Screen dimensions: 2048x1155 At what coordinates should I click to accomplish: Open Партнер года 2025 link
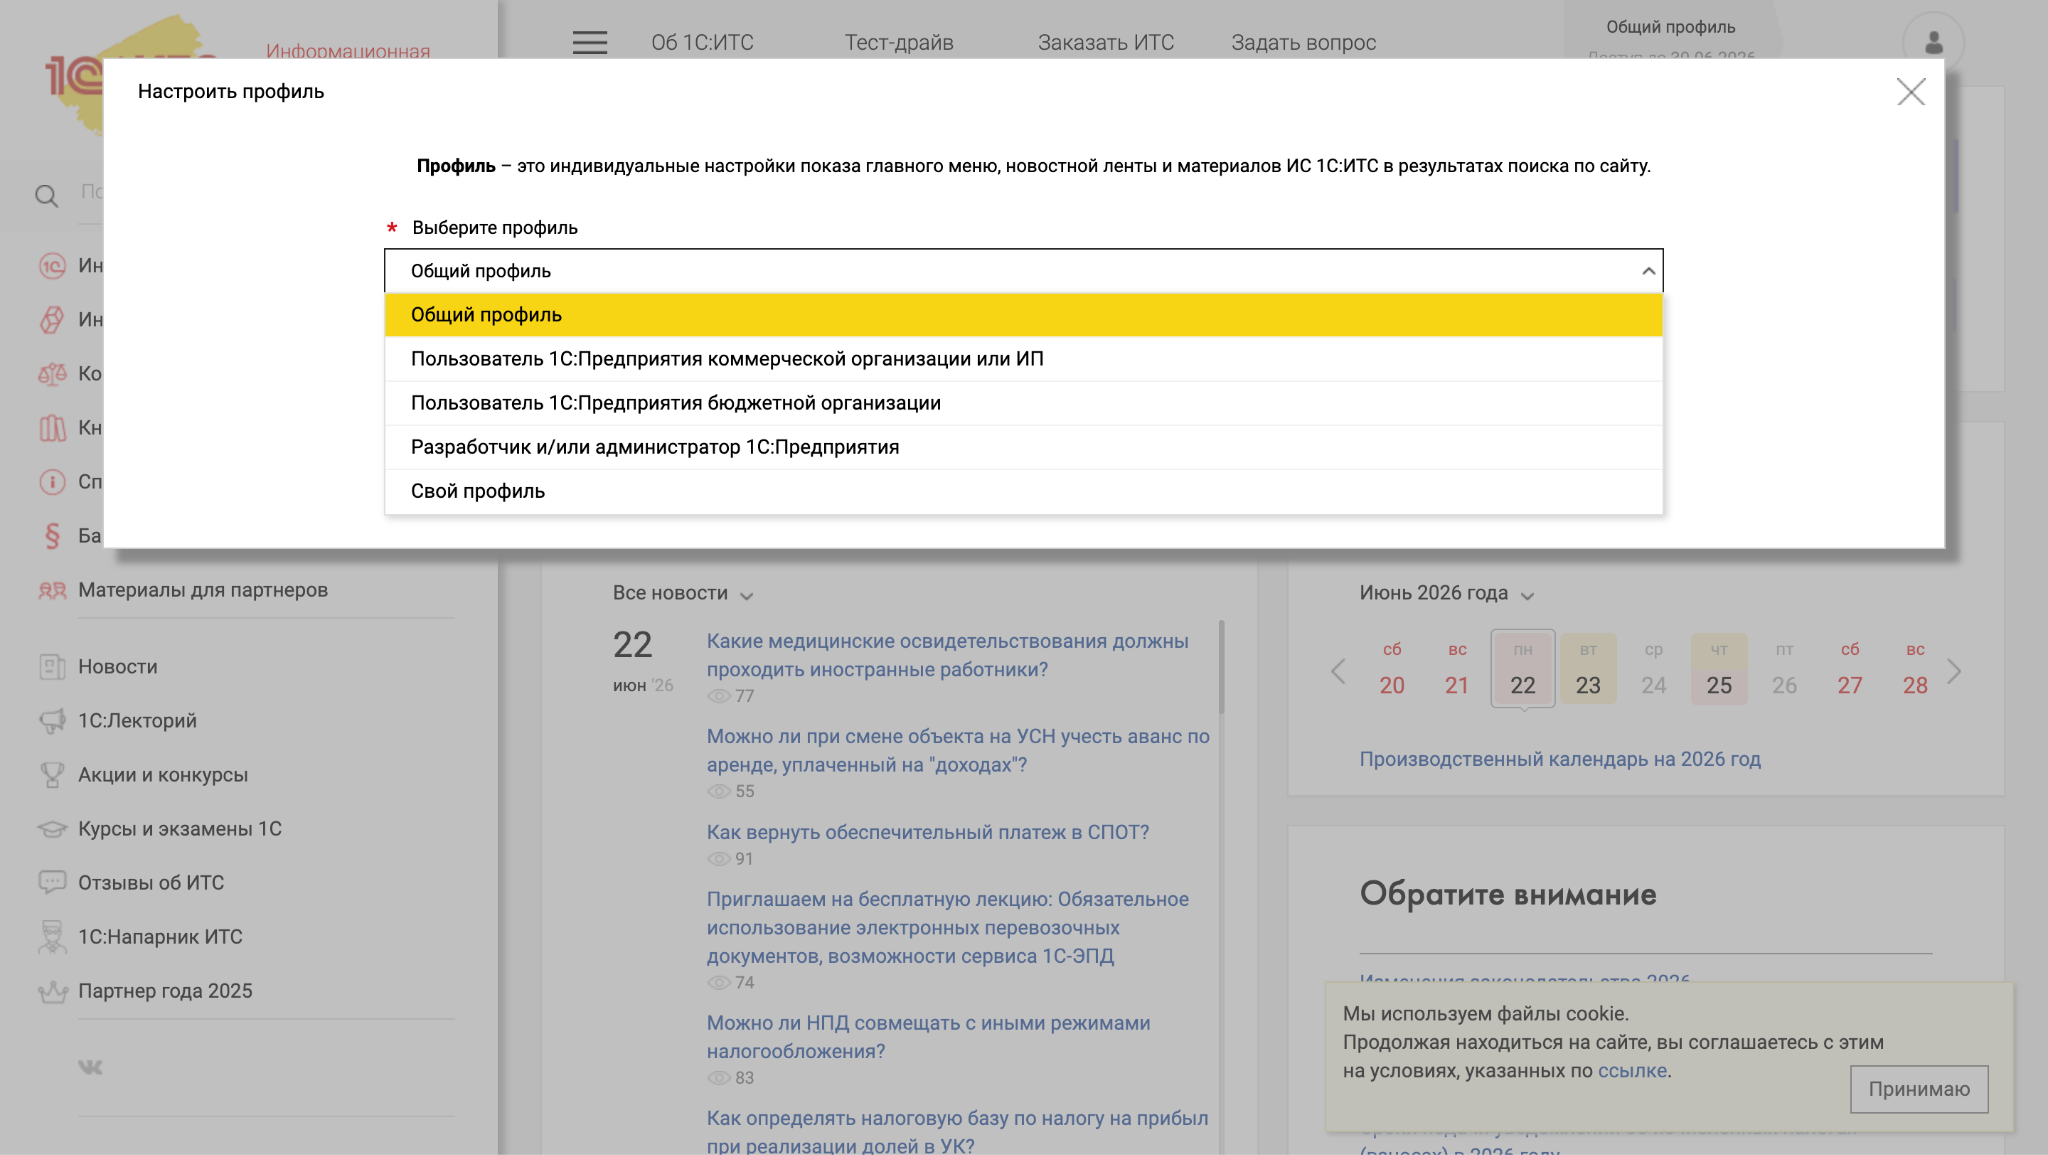click(x=165, y=991)
